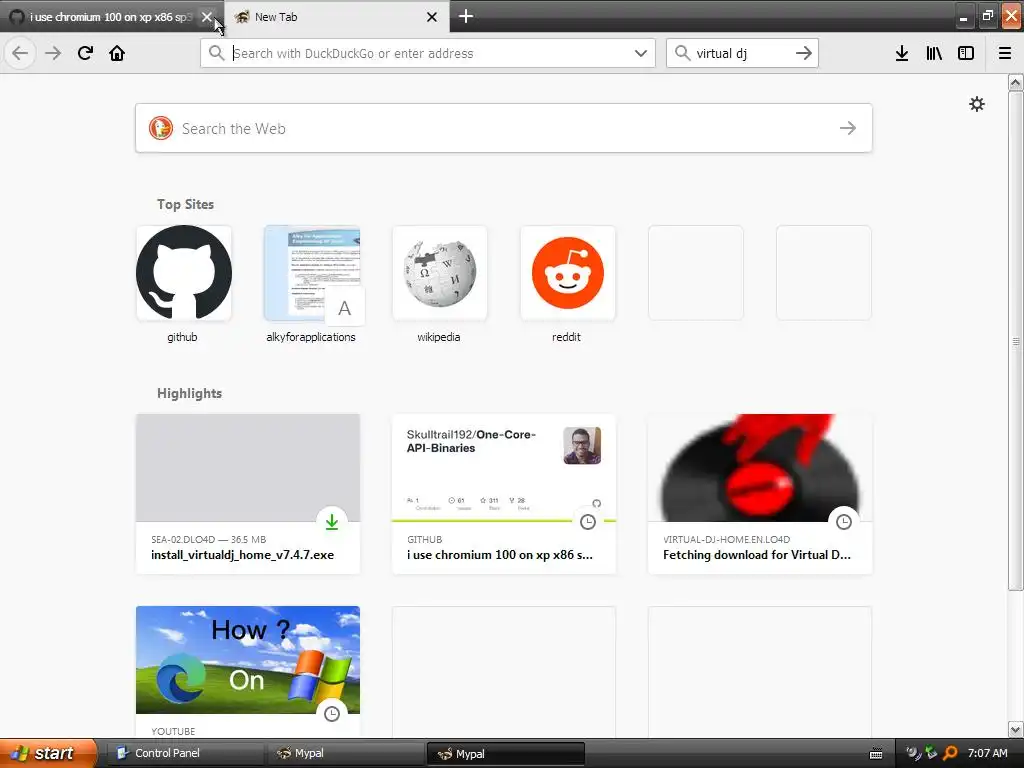Click the github label under tile
The width and height of the screenshot is (1024, 768).
tap(182, 337)
